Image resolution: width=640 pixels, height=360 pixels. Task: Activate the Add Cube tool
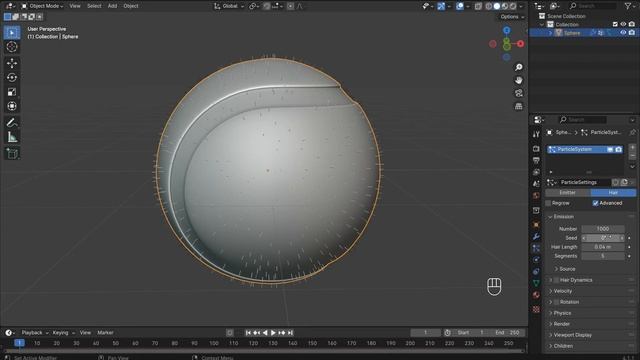[x=12, y=153]
